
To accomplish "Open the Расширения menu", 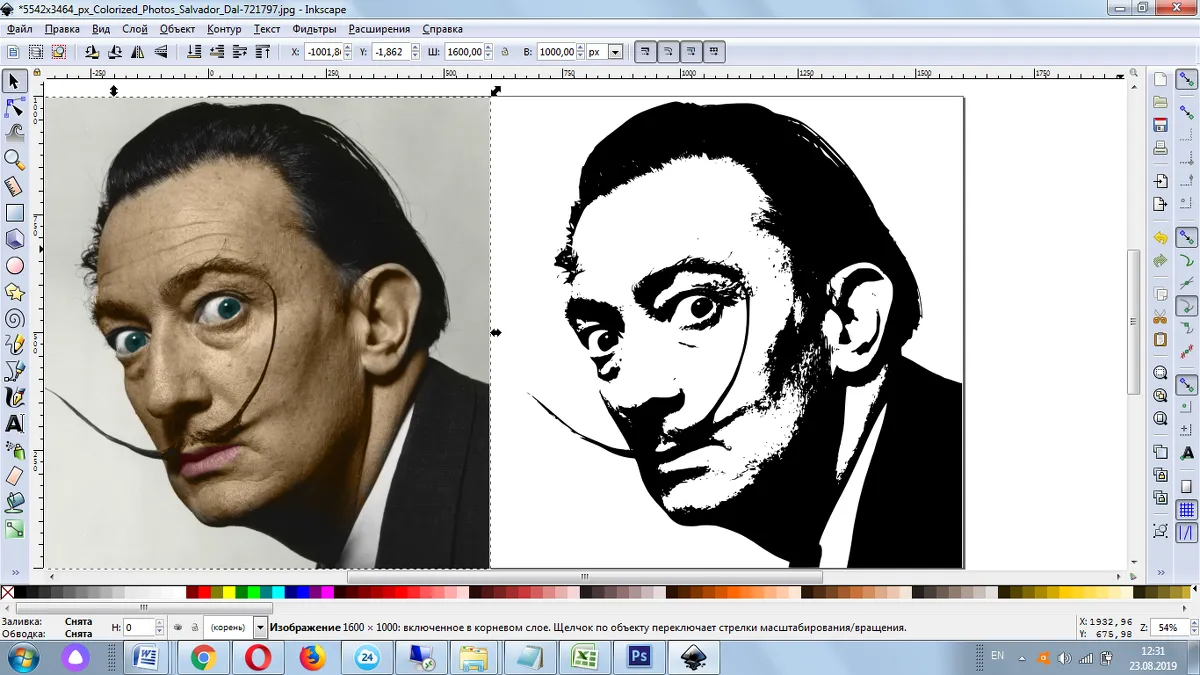I will (x=379, y=29).
